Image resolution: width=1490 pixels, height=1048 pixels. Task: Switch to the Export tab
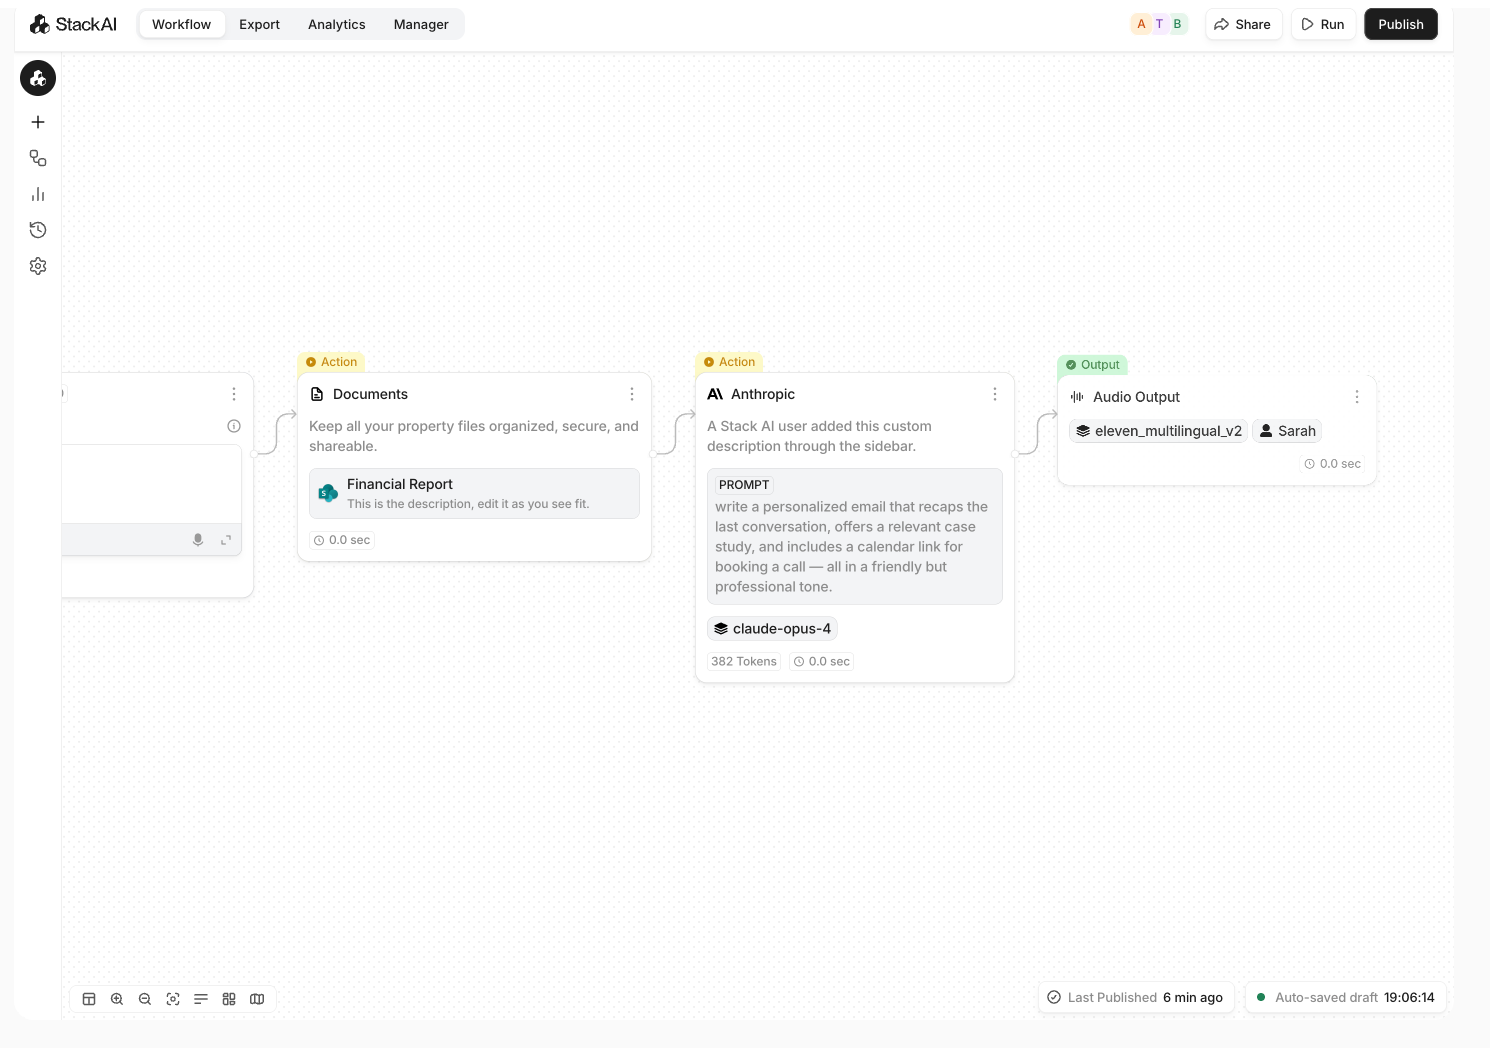click(x=259, y=24)
